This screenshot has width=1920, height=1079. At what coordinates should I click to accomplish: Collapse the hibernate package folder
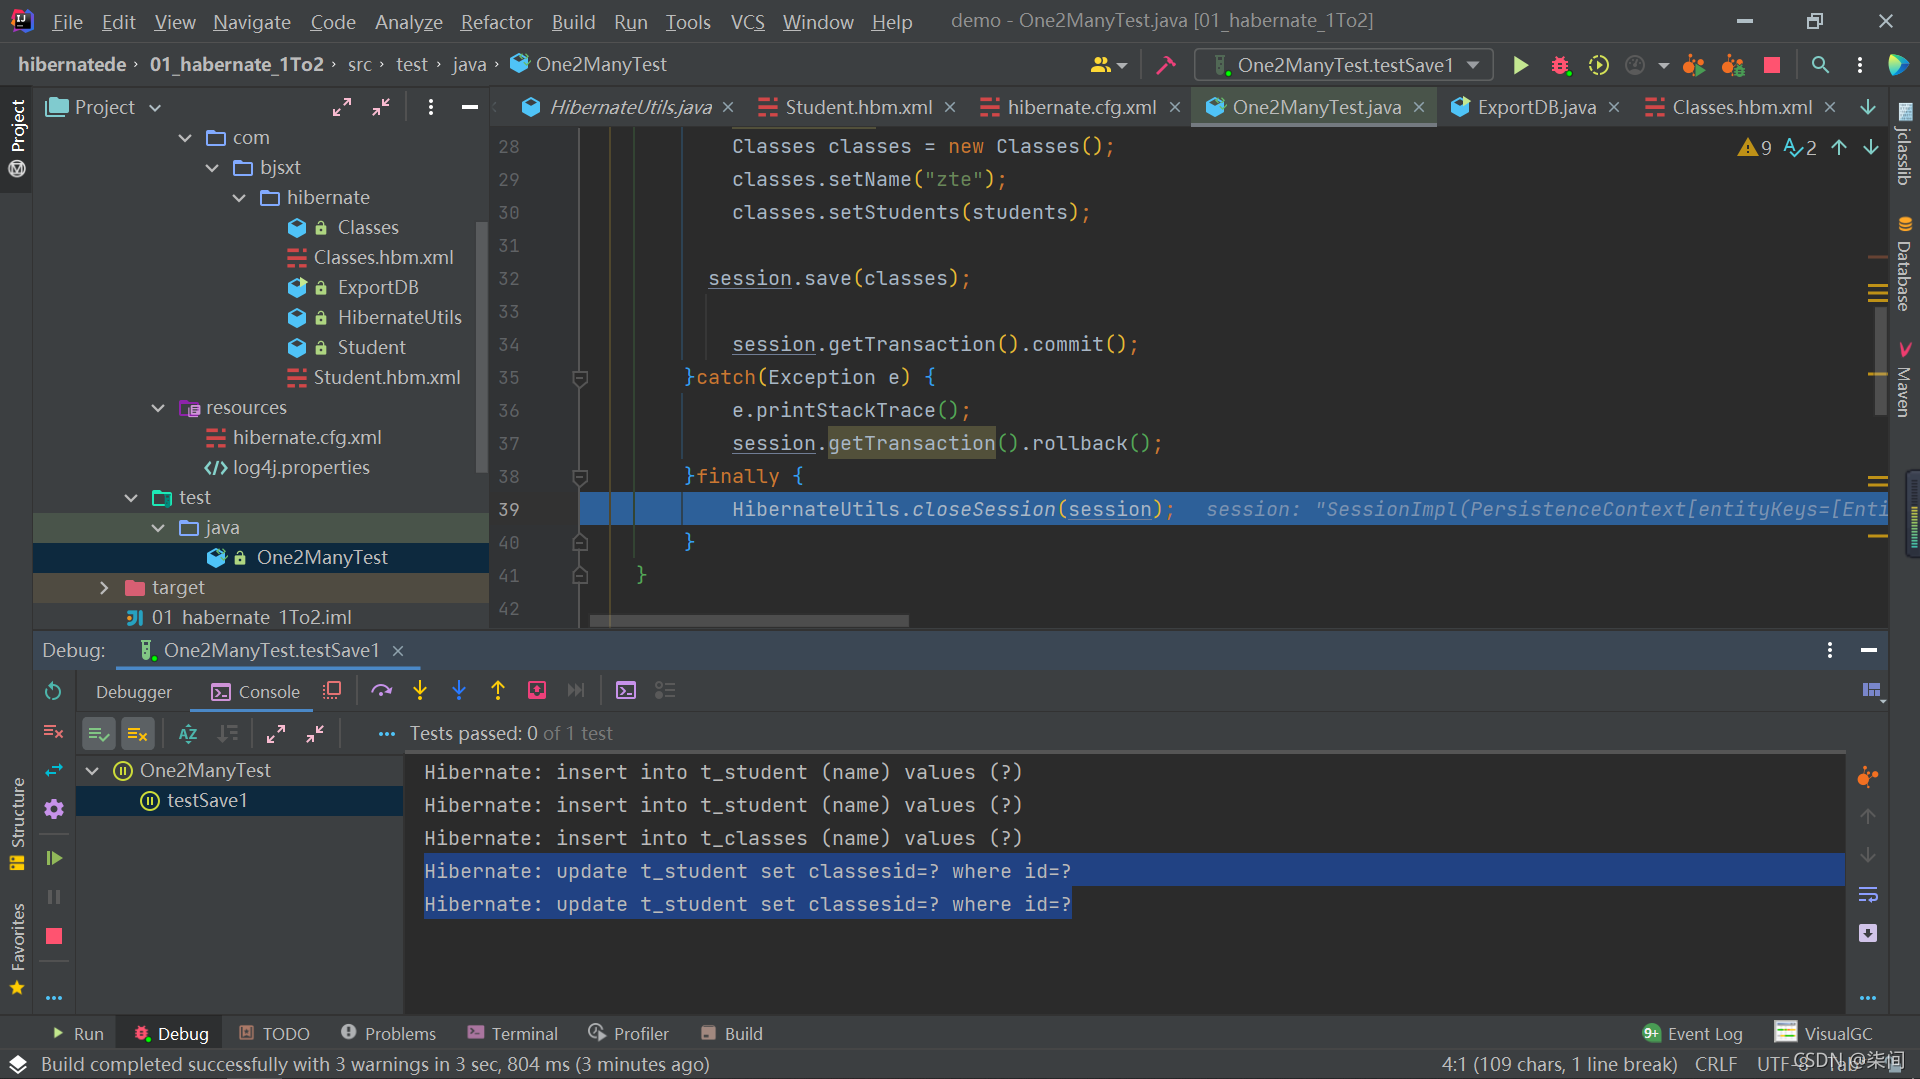click(x=239, y=198)
